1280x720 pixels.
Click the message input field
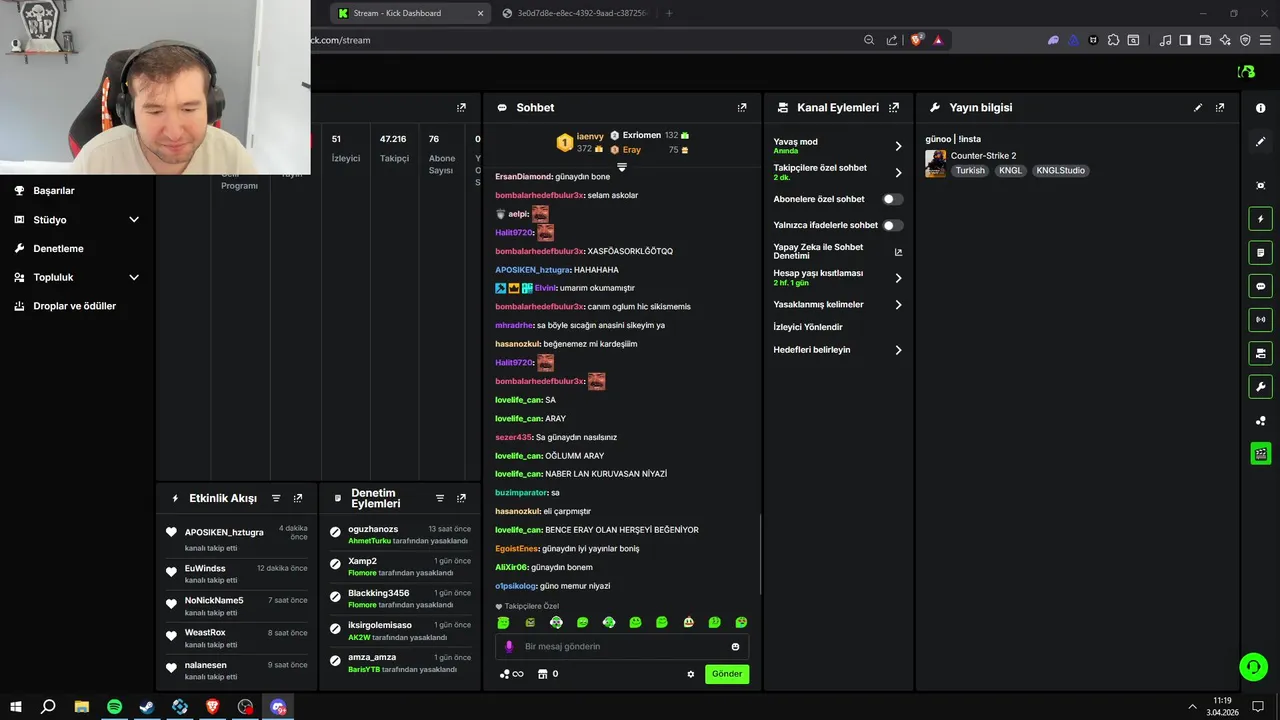click(x=622, y=647)
